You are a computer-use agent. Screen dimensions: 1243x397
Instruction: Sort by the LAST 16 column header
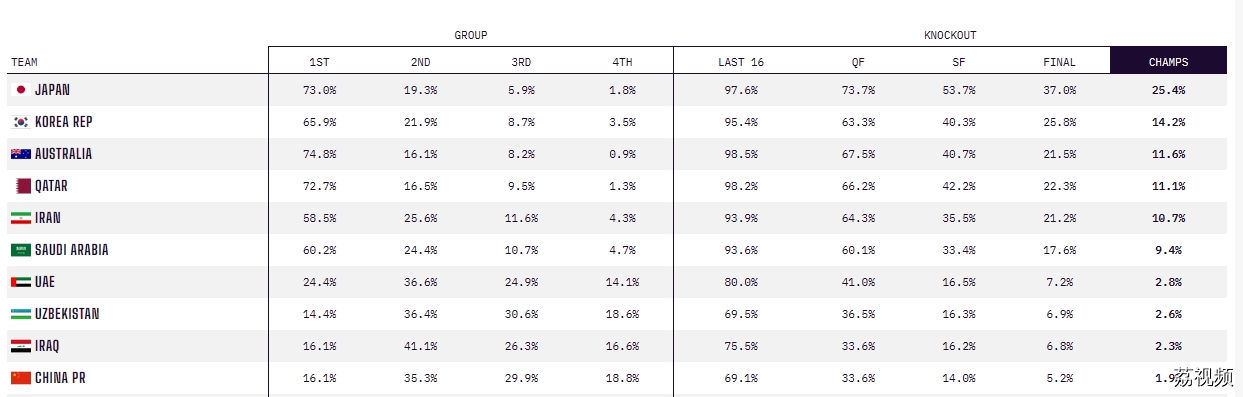(740, 62)
